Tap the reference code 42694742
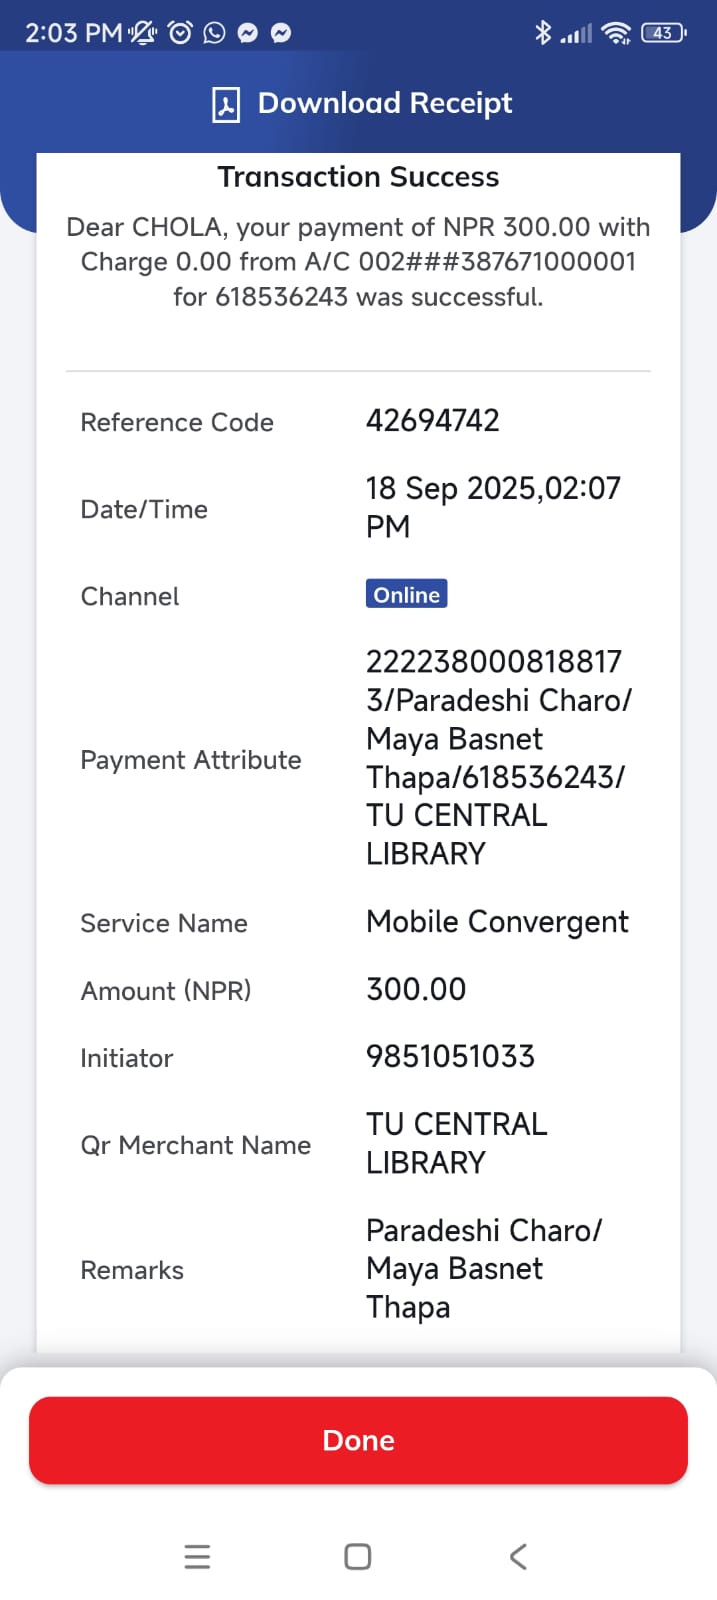 tap(432, 420)
